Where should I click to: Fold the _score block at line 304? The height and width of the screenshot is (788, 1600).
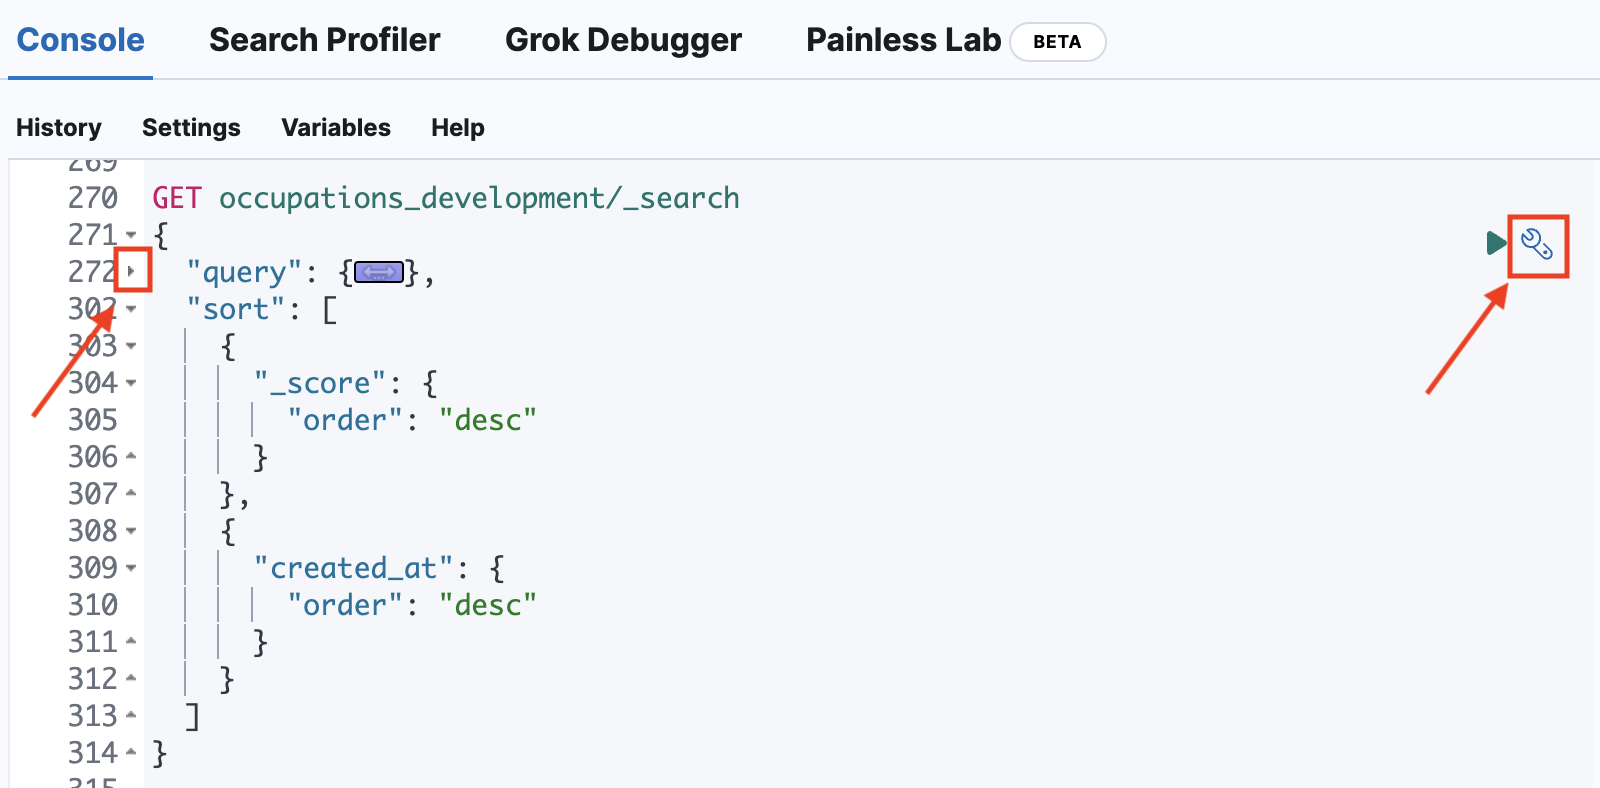point(131,383)
